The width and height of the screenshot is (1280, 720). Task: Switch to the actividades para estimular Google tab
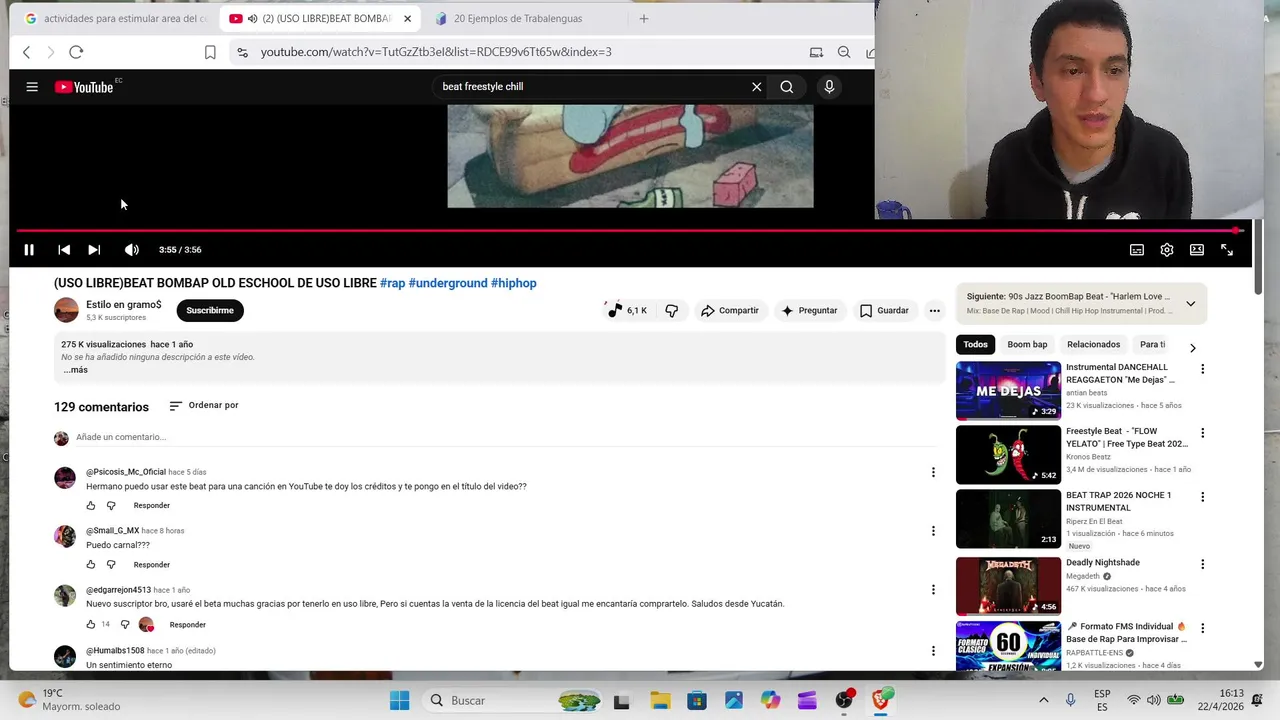coord(117,18)
